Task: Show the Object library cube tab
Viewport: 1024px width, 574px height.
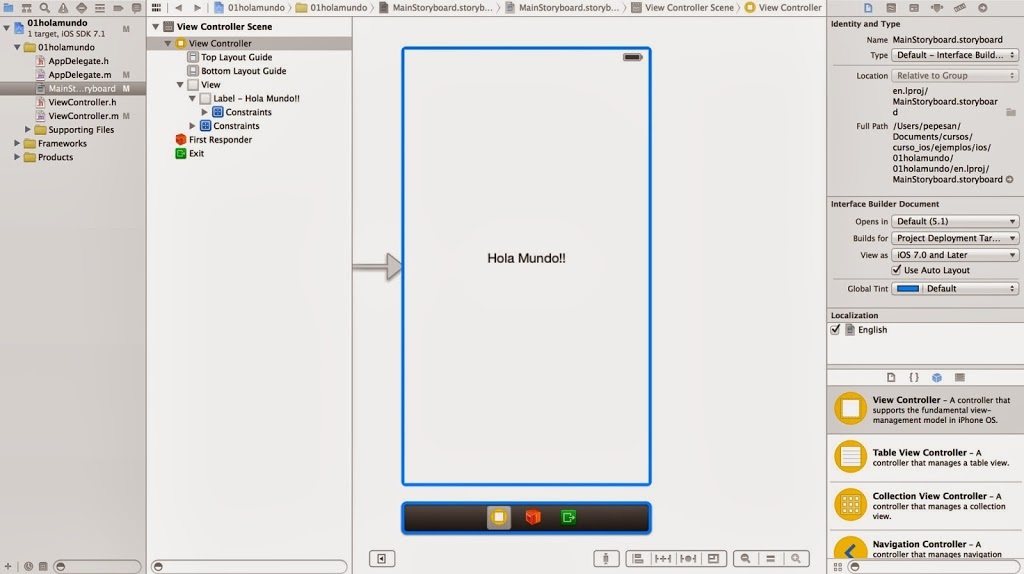Action: 936,377
